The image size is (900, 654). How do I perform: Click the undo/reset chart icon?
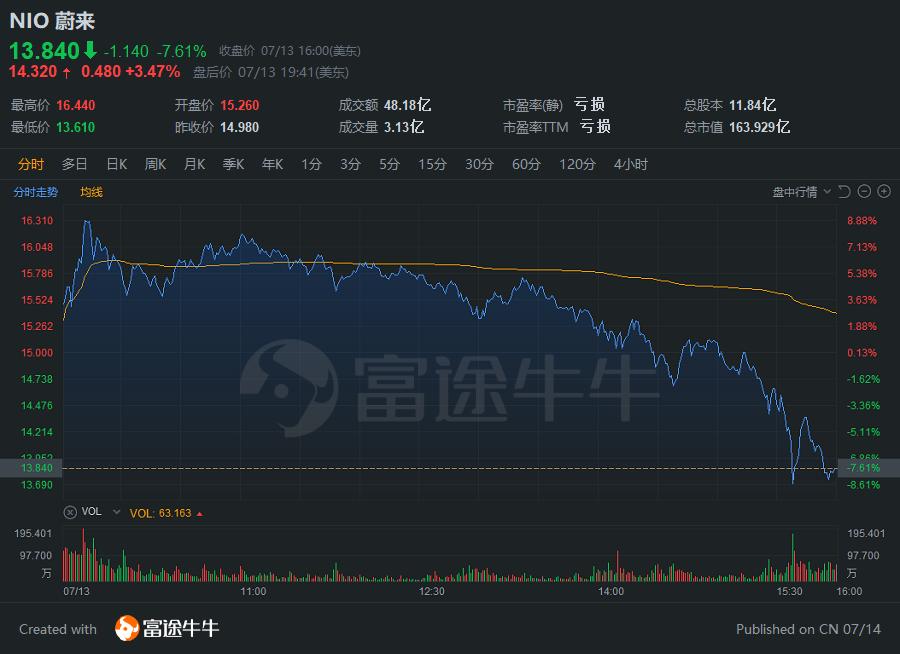[844, 192]
